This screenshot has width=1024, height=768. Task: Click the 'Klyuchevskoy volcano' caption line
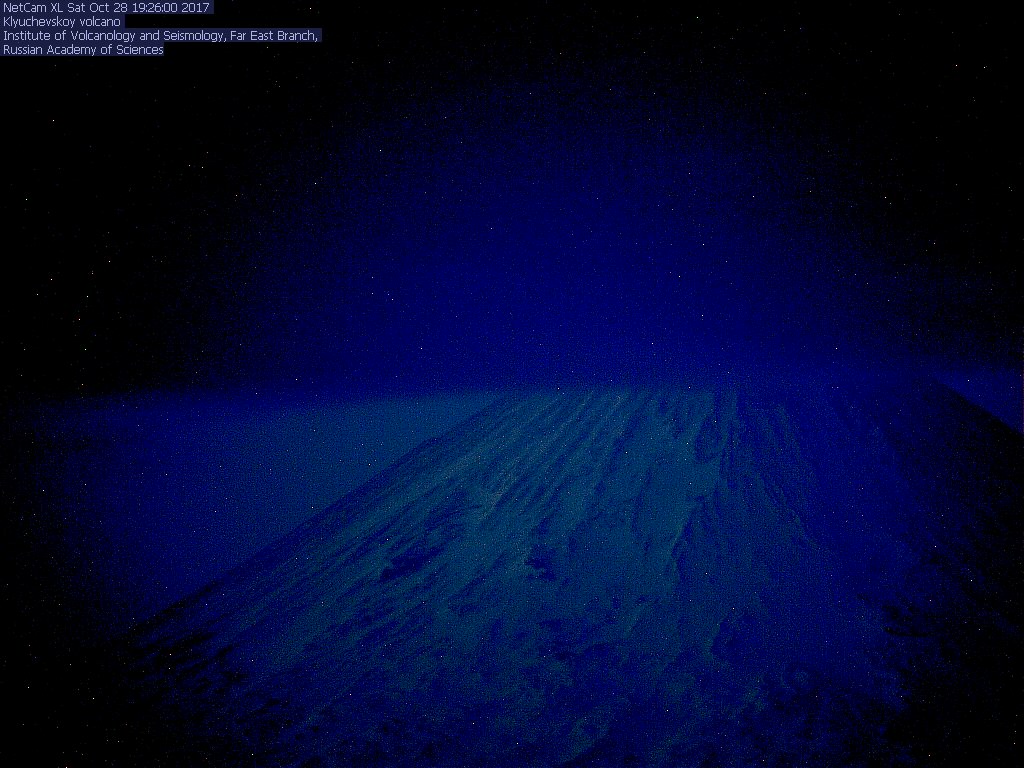point(62,22)
